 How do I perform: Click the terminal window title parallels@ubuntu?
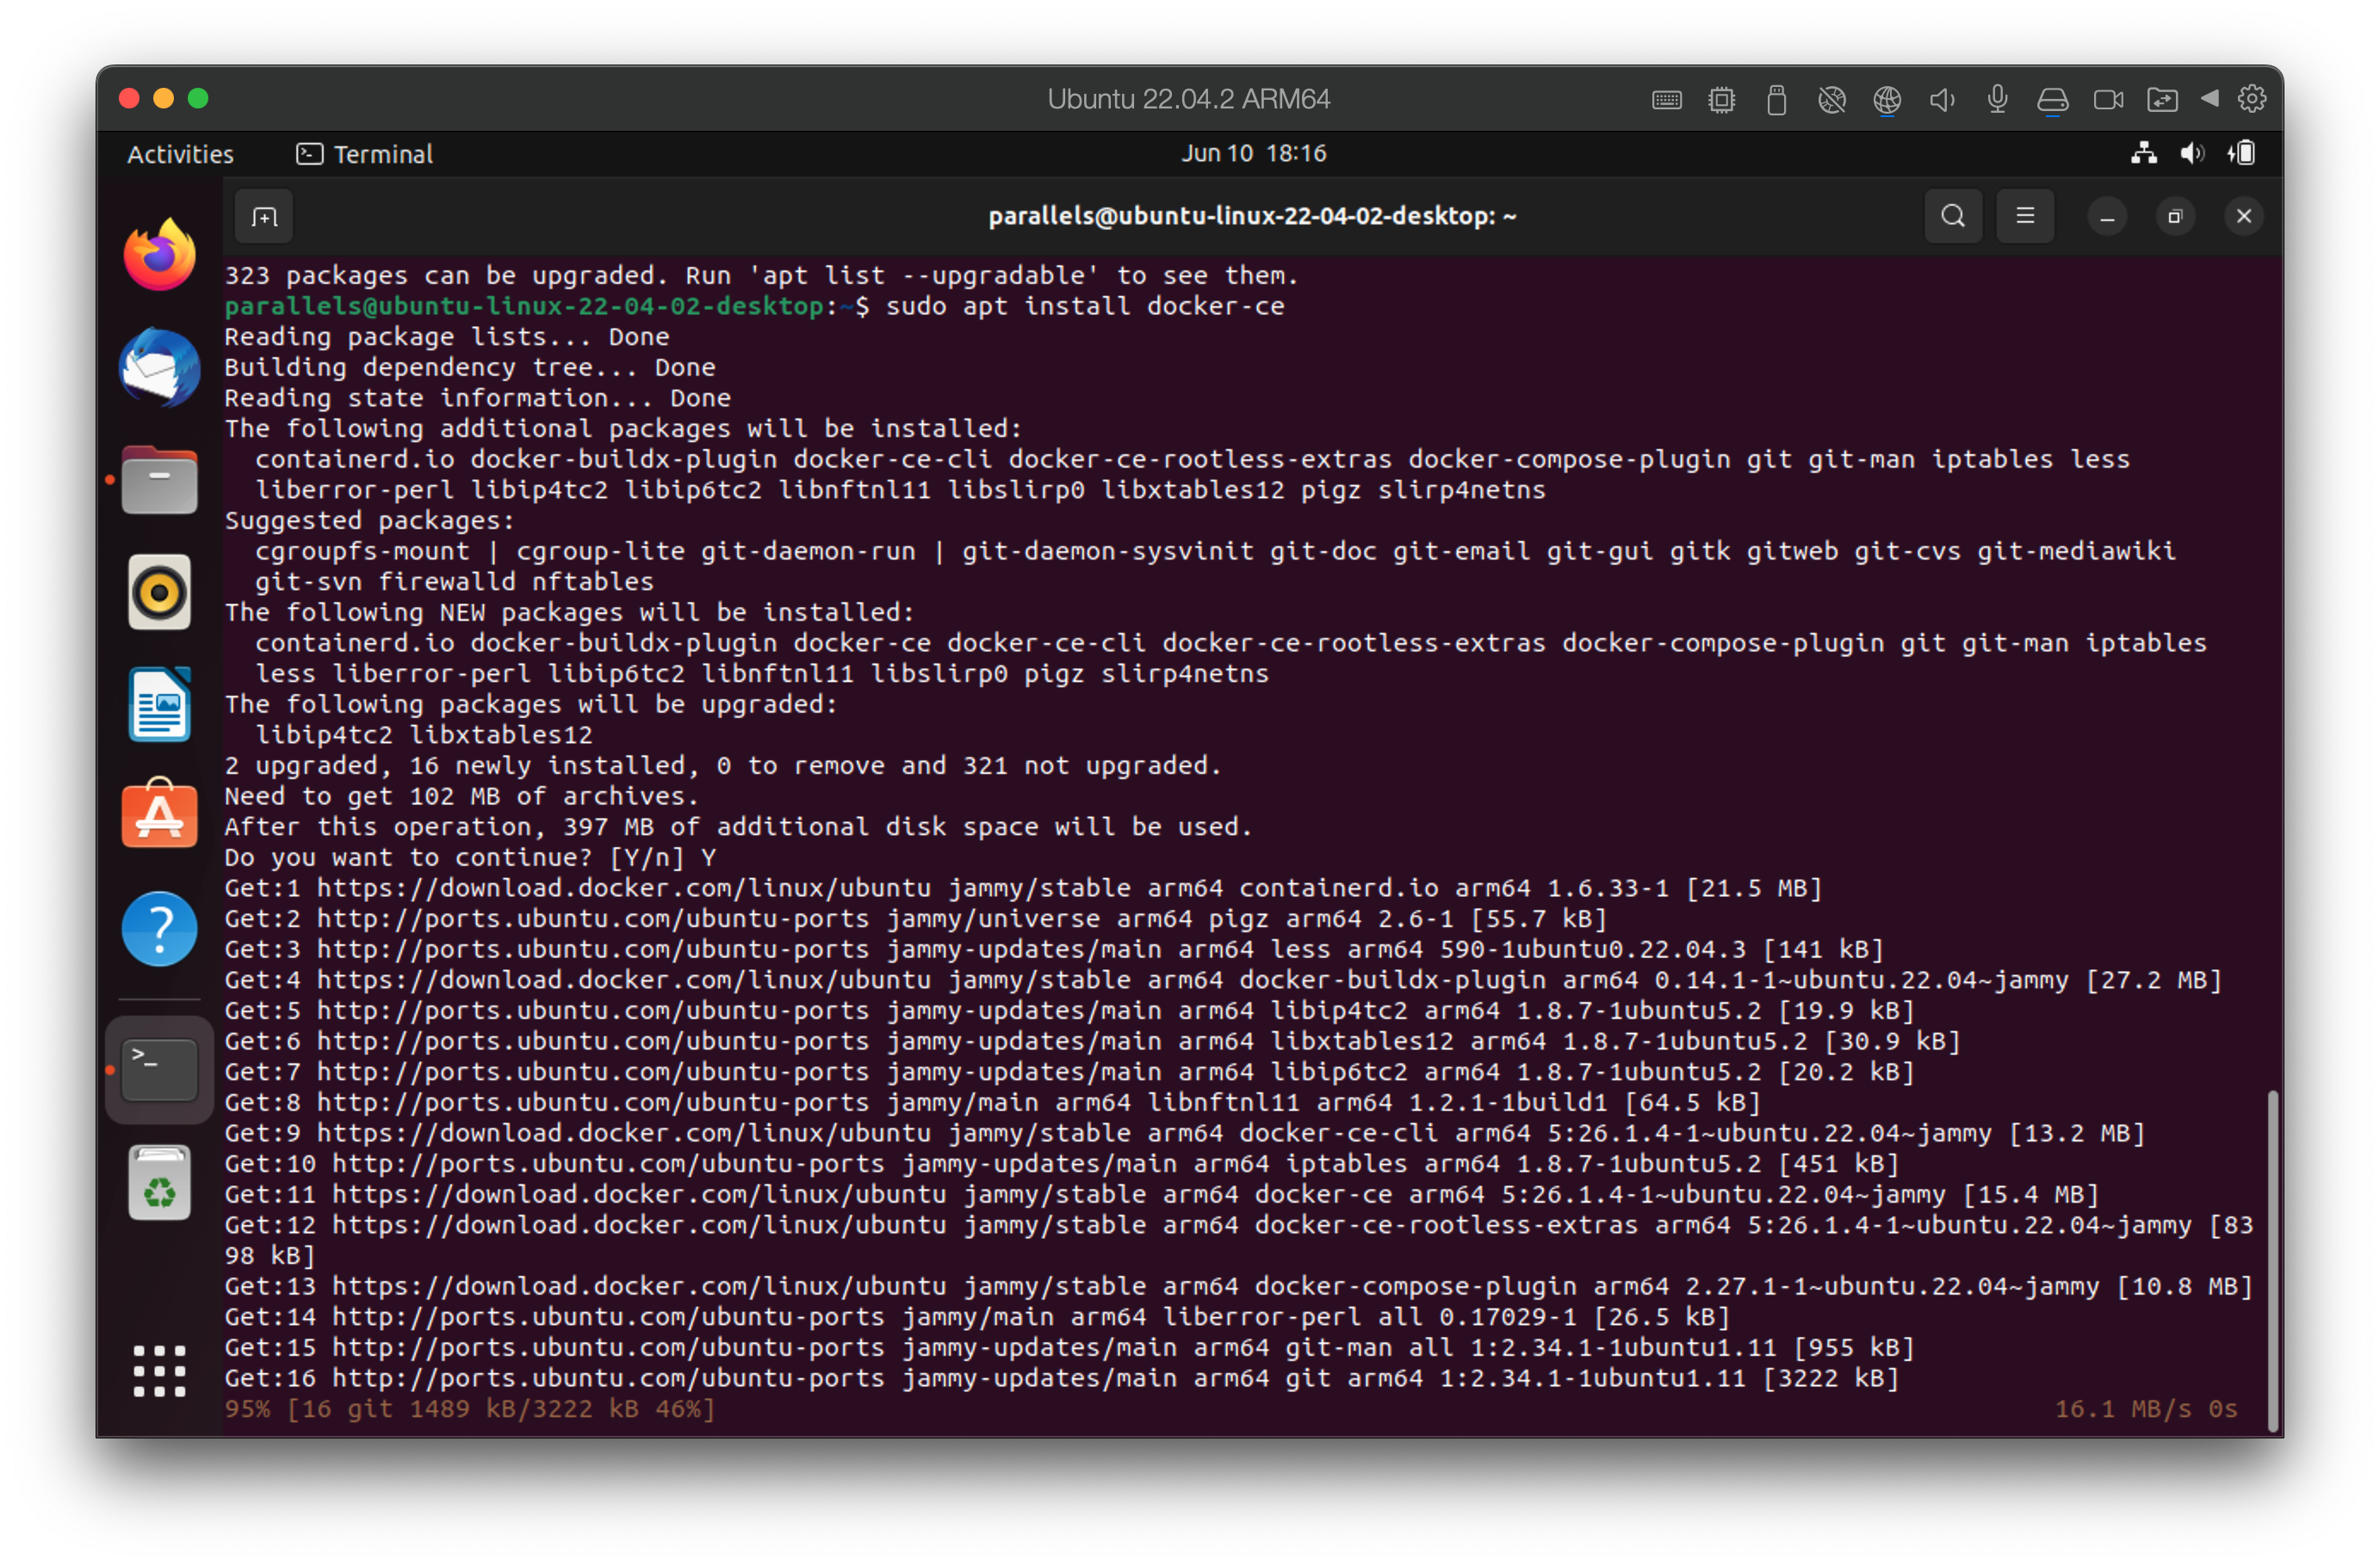coord(1252,216)
